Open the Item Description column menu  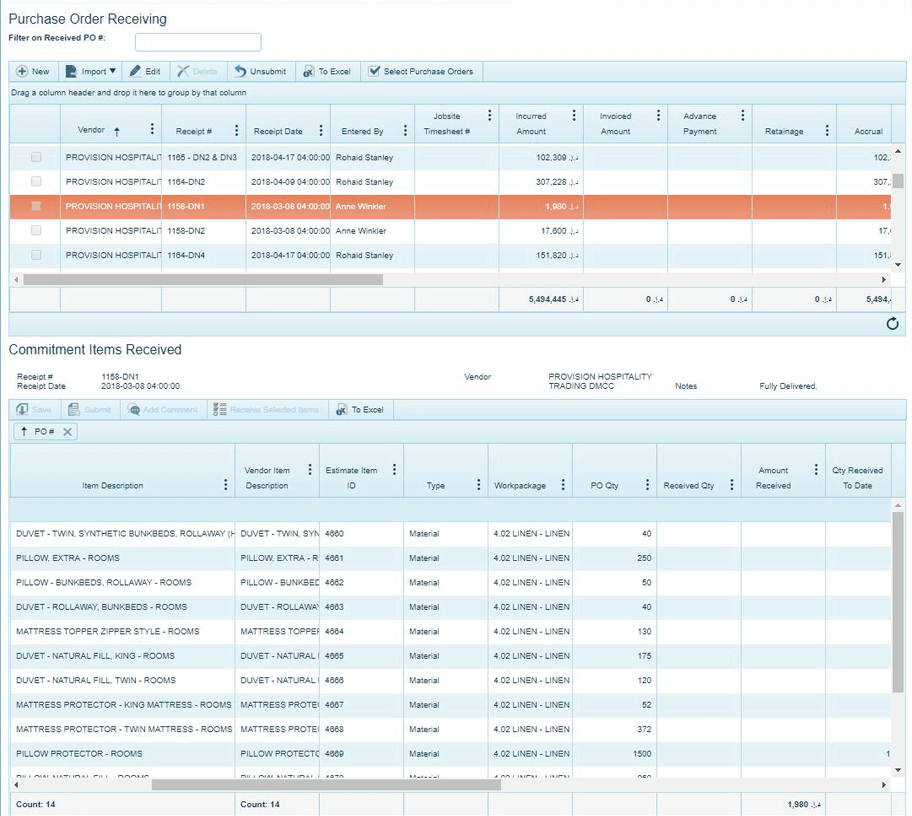pyautogui.click(x=225, y=485)
